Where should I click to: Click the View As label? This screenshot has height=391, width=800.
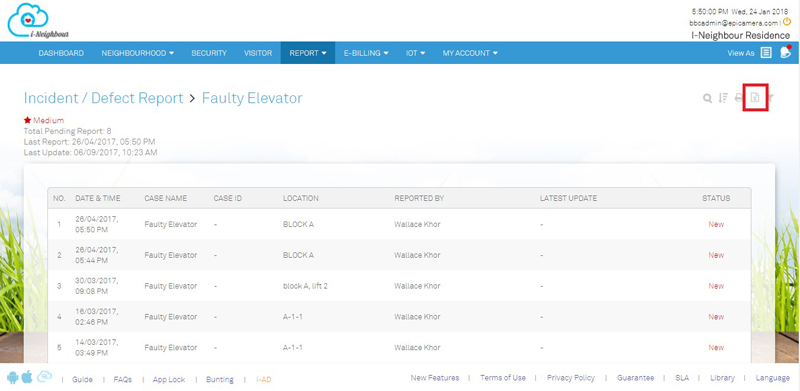point(741,53)
